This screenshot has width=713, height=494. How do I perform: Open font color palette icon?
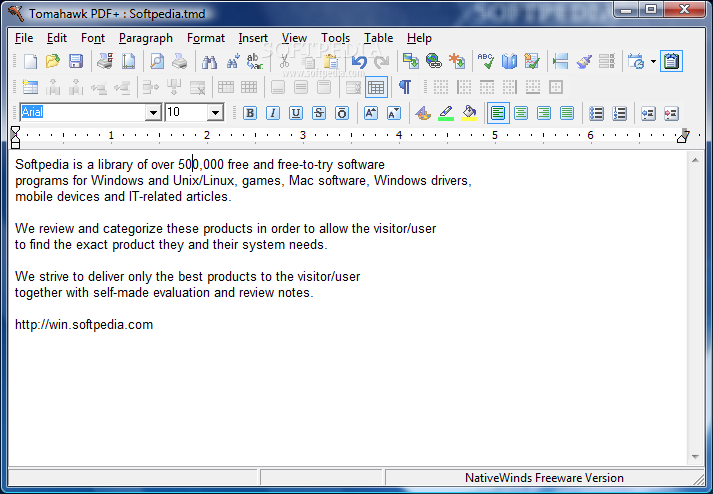[x=422, y=113]
